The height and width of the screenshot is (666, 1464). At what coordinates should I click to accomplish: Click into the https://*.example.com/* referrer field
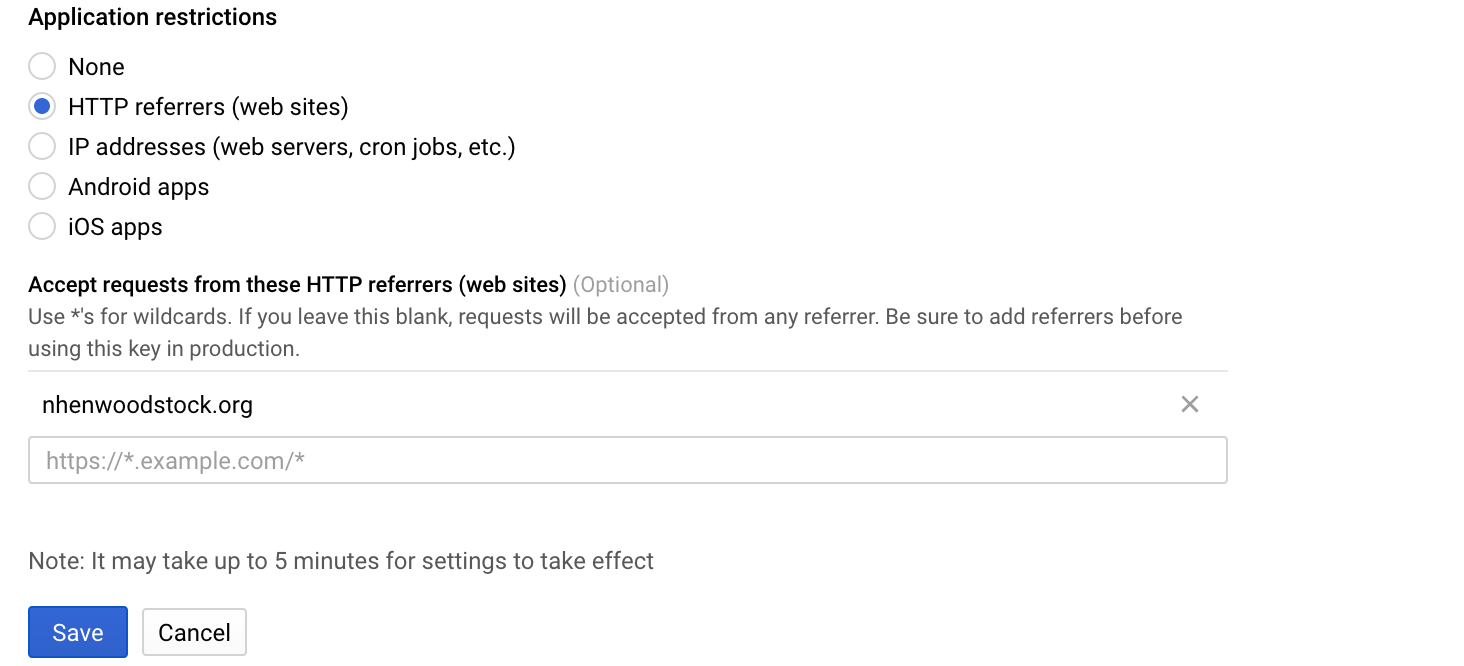click(628, 460)
